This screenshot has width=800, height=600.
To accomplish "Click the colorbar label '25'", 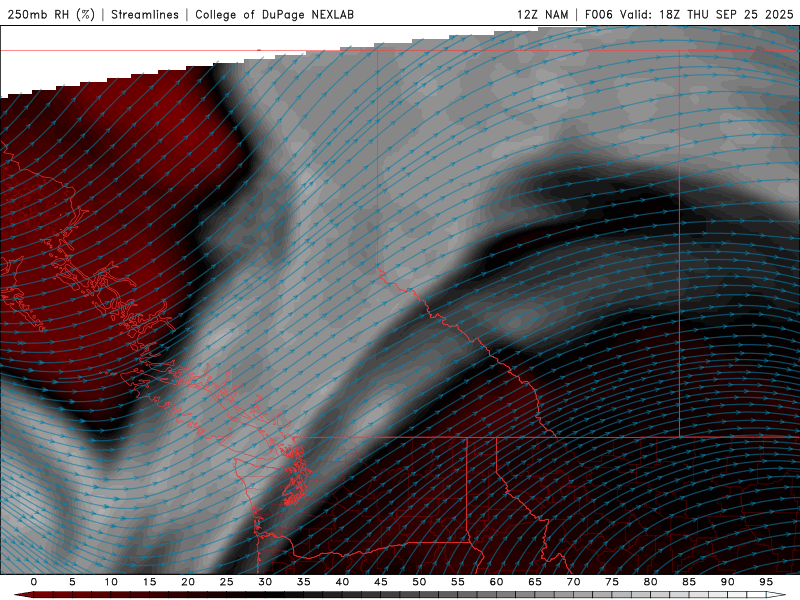I will pyautogui.click(x=227, y=582).
